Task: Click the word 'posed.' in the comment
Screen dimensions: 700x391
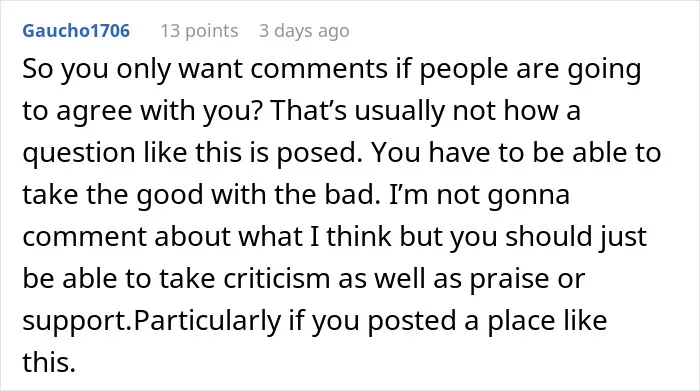Action: [319, 153]
